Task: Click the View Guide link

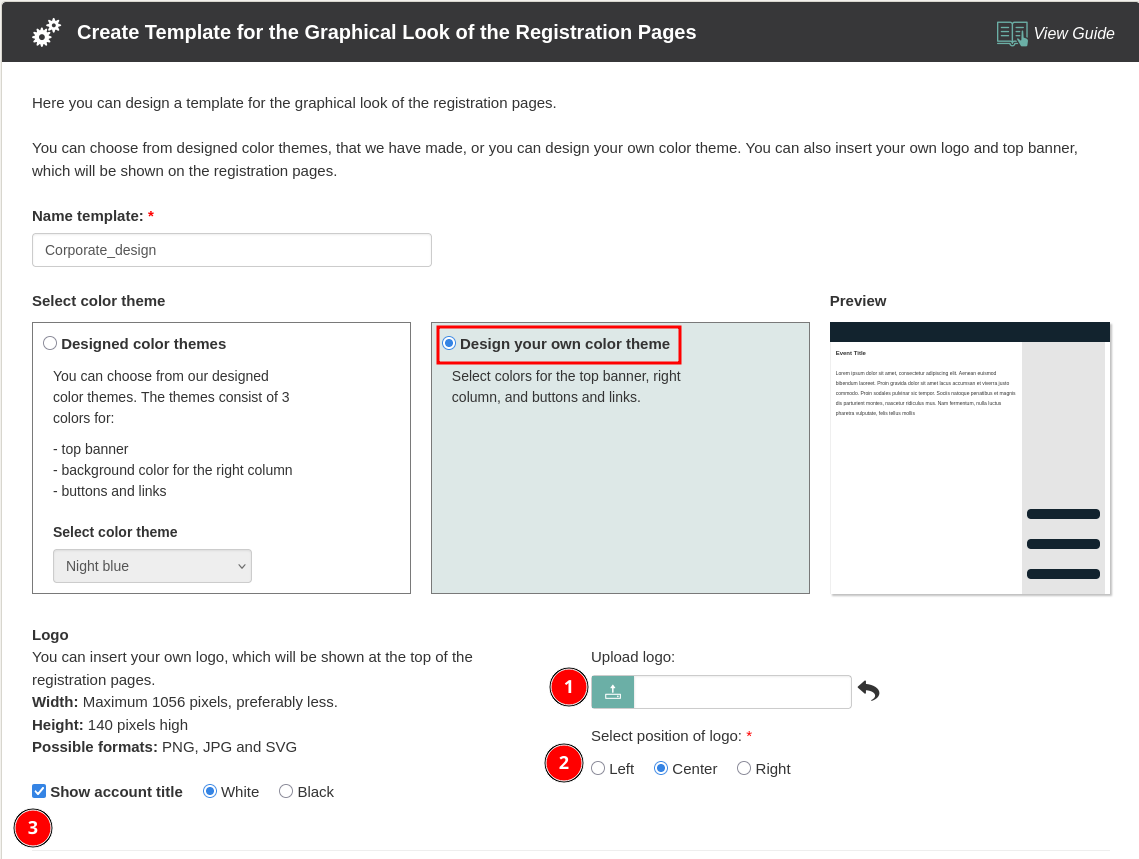Action: pos(1073,33)
